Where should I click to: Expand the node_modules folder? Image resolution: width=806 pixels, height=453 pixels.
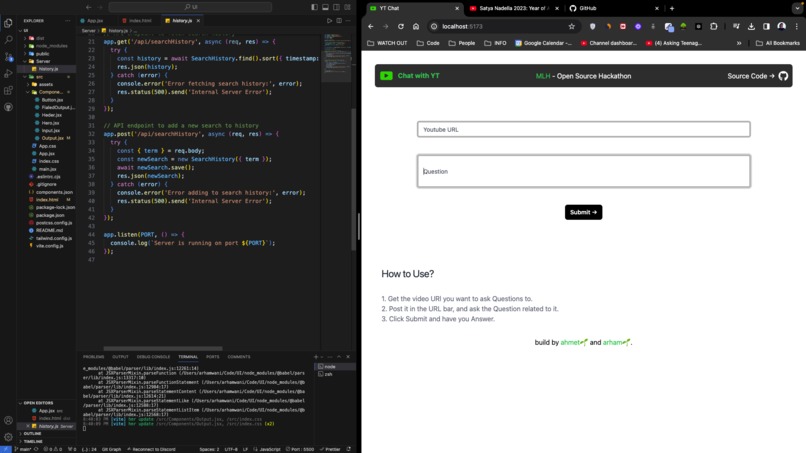coord(51,46)
